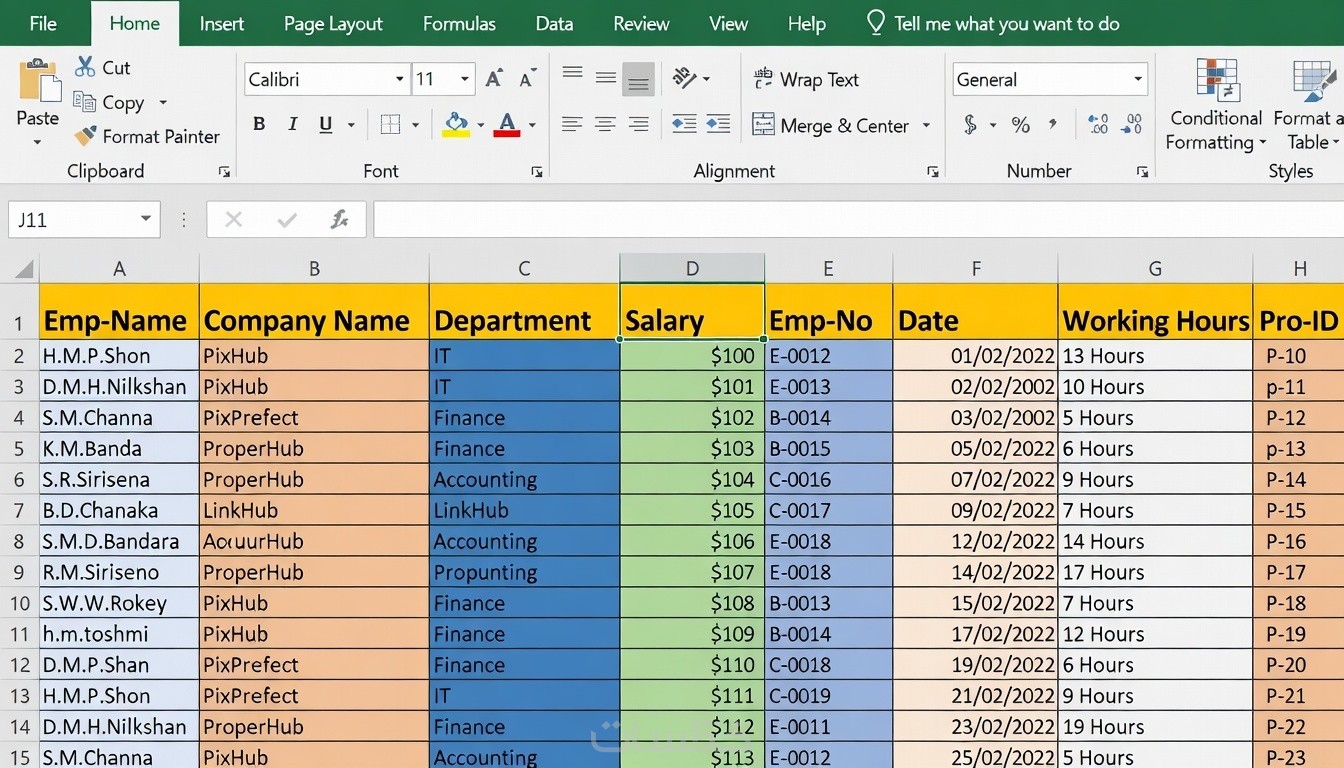This screenshot has height=768, width=1344.
Task: Select column D header
Action: tap(692, 268)
